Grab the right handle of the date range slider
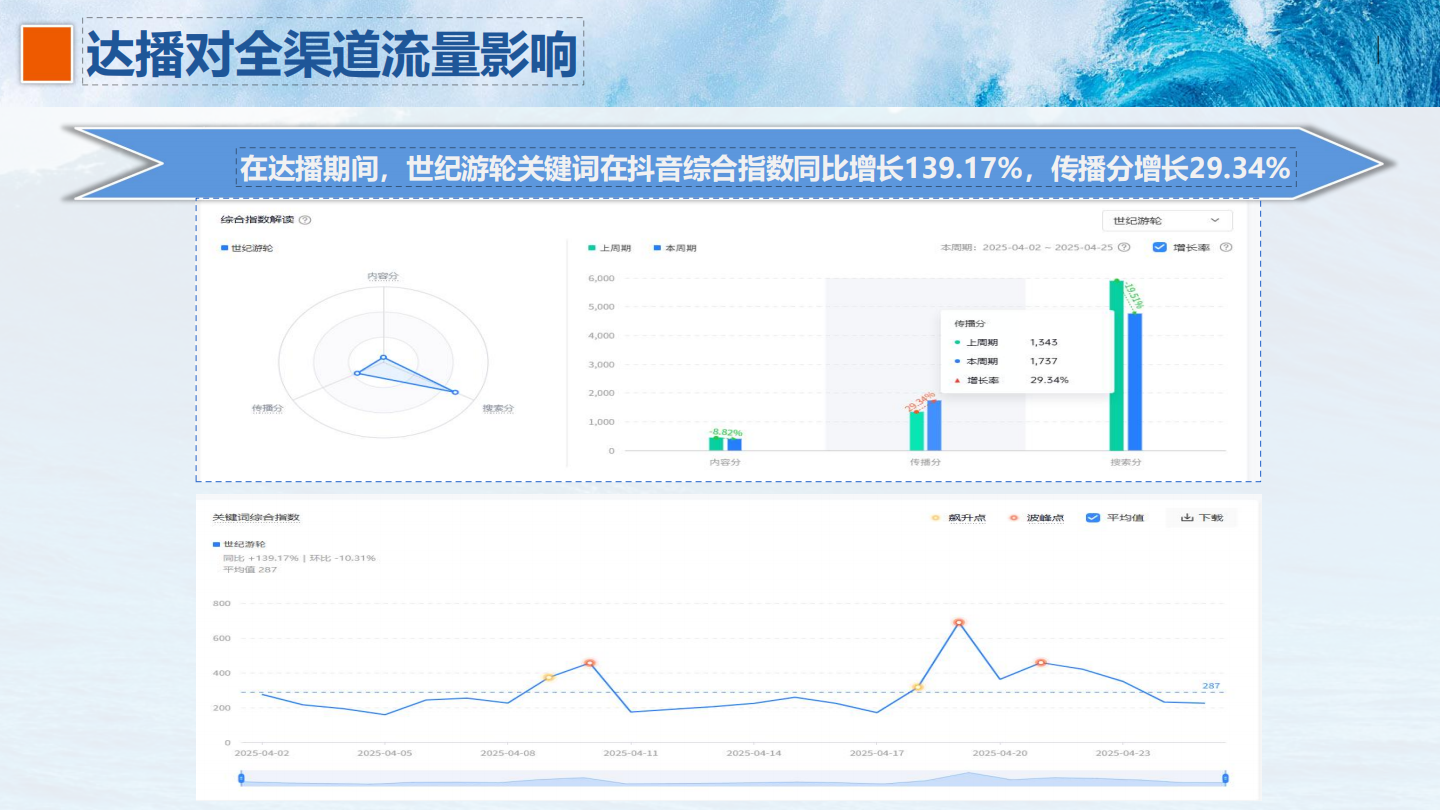The height and width of the screenshot is (810, 1440). 1225,777
